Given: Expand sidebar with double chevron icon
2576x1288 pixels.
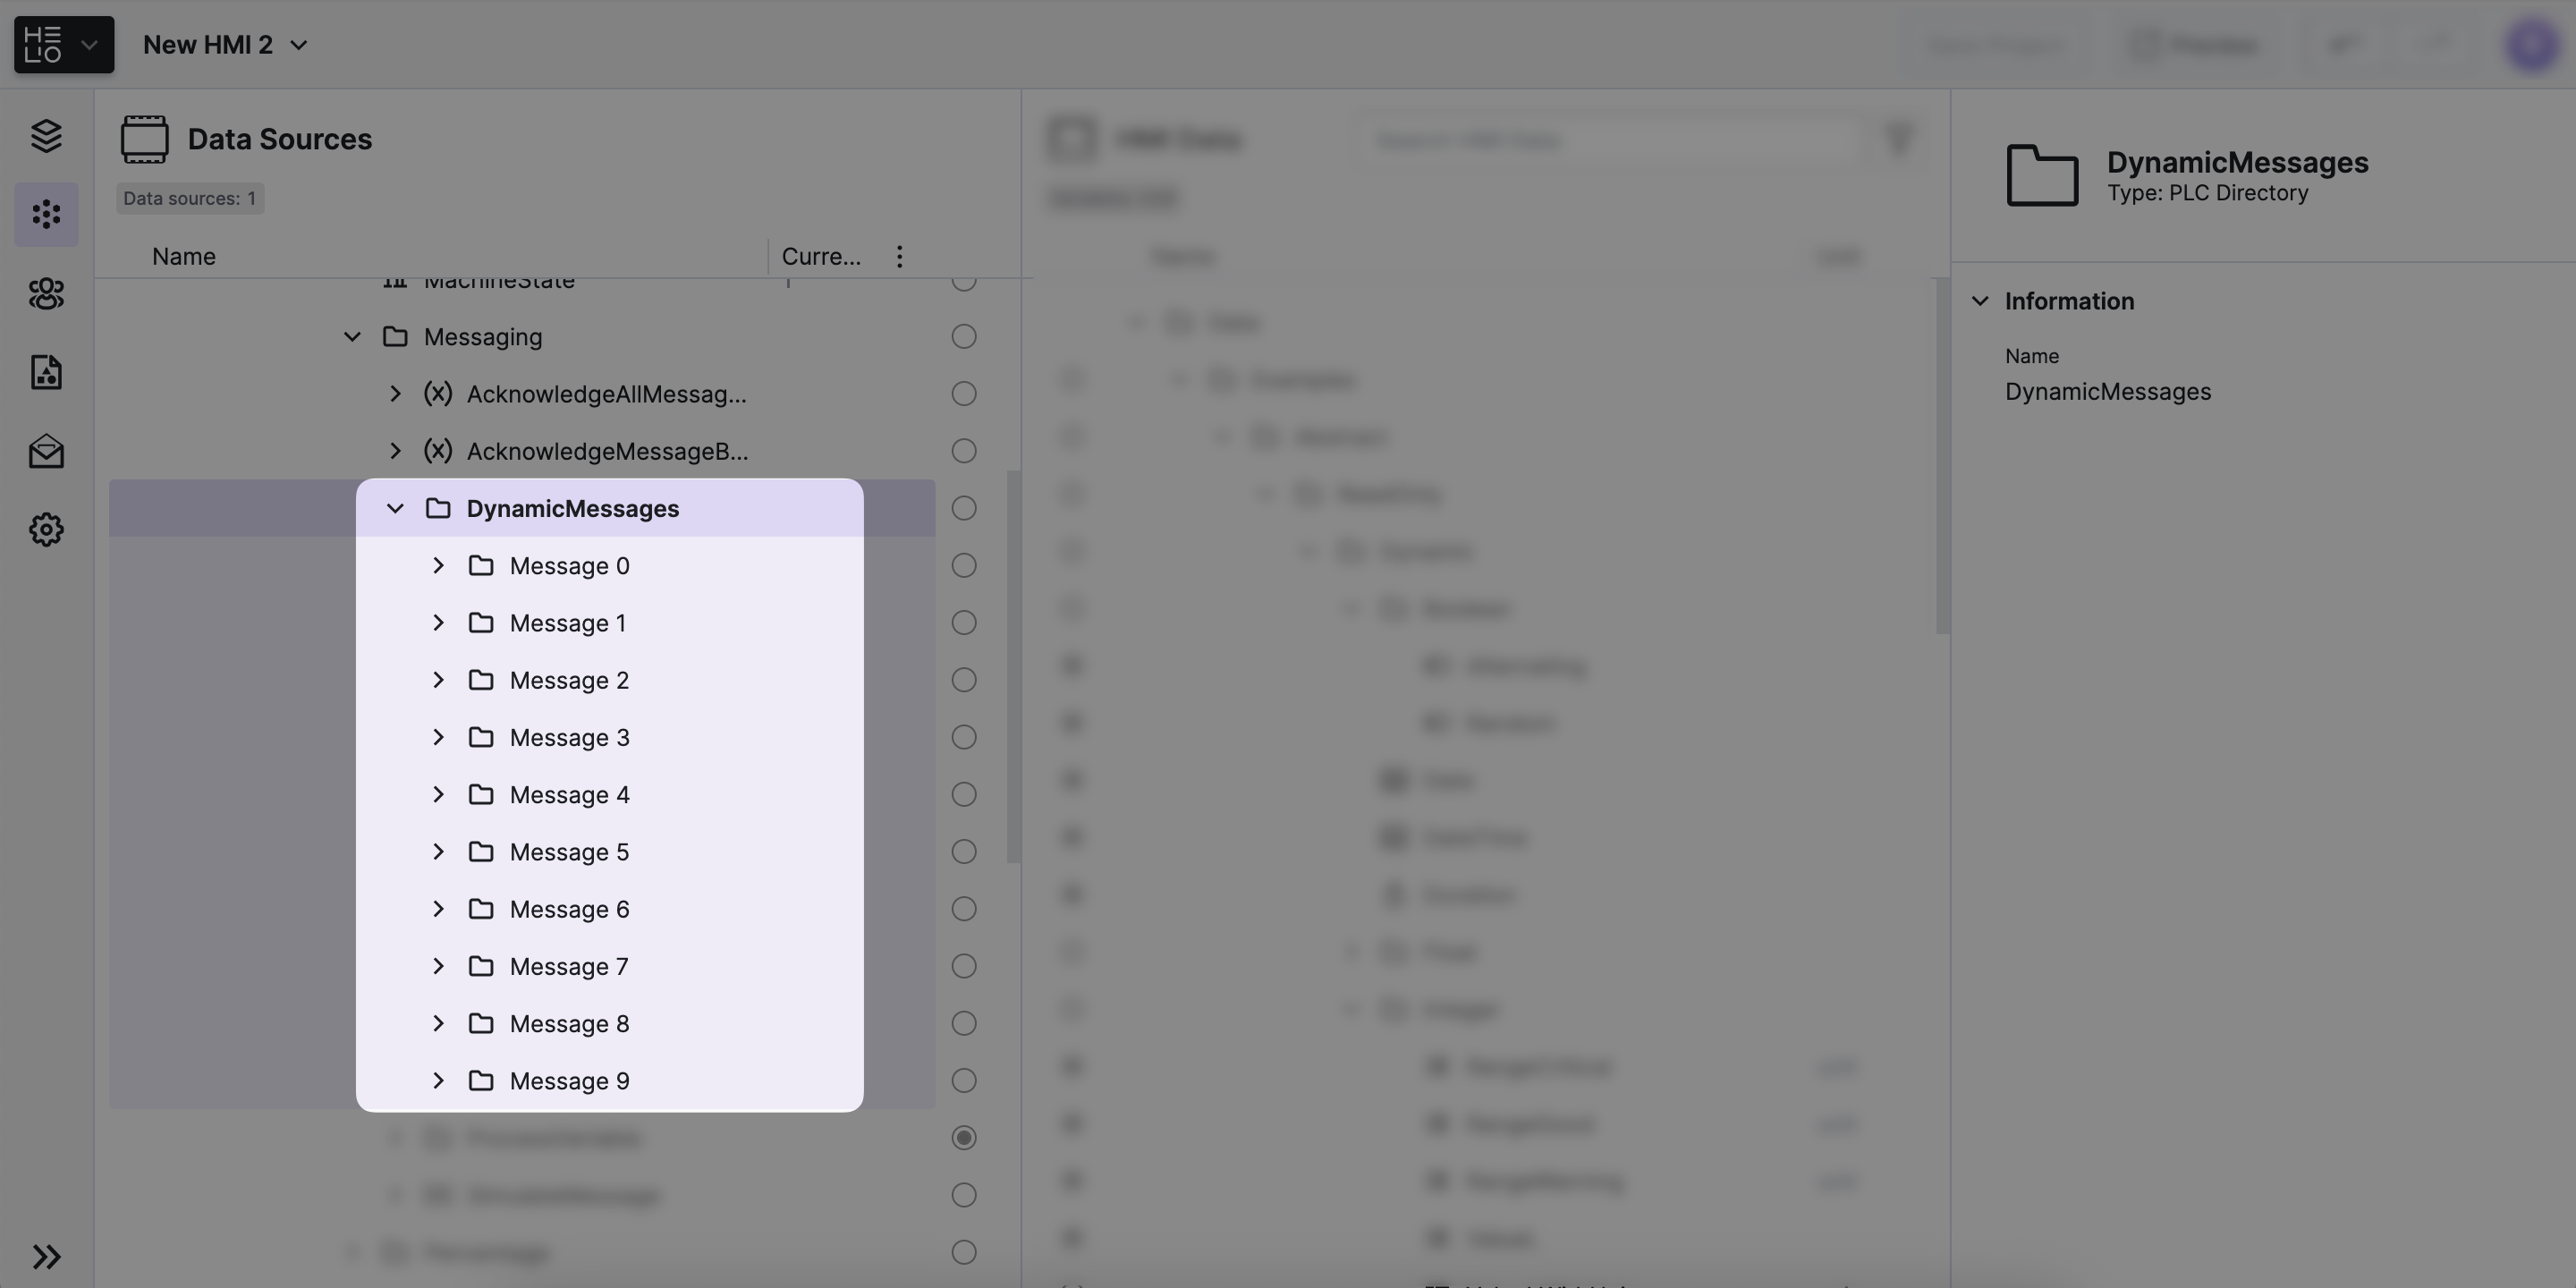Looking at the screenshot, I should (46, 1256).
